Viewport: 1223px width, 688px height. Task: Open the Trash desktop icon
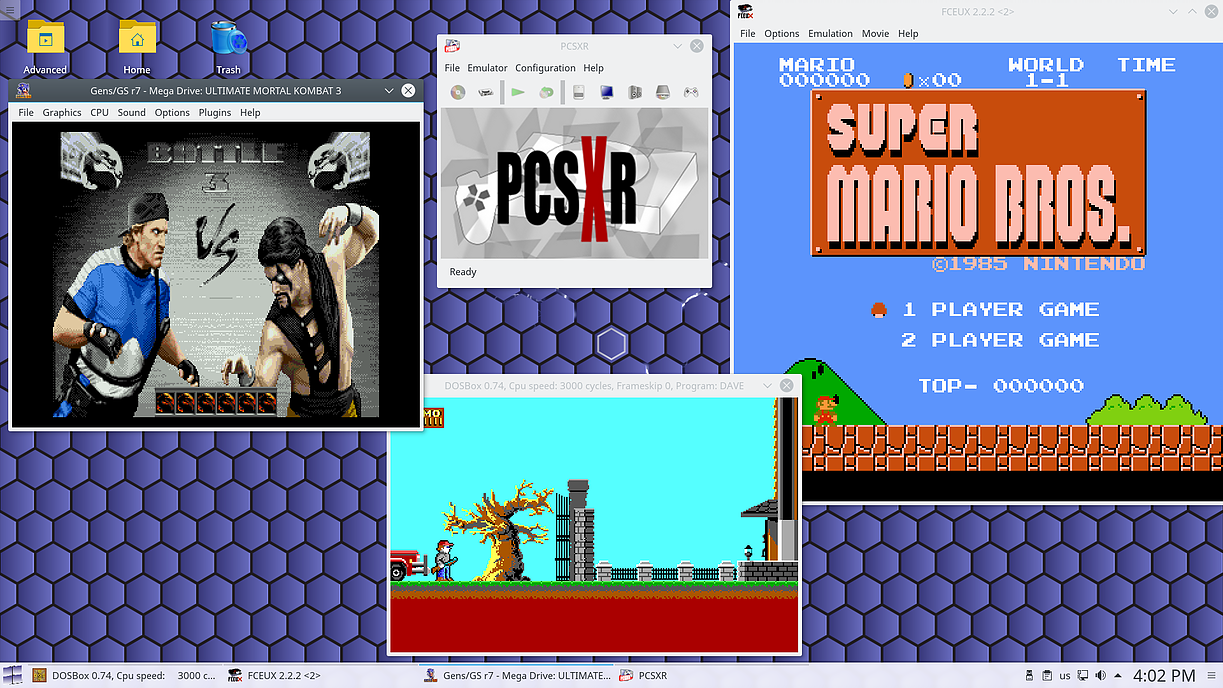click(229, 46)
